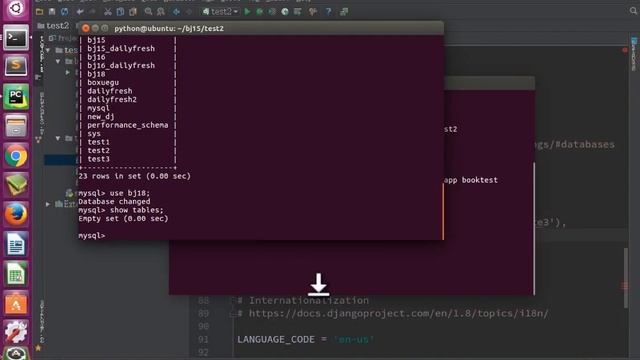
Task: Click the '23 rows in set' result line
Action: coord(134,176)
